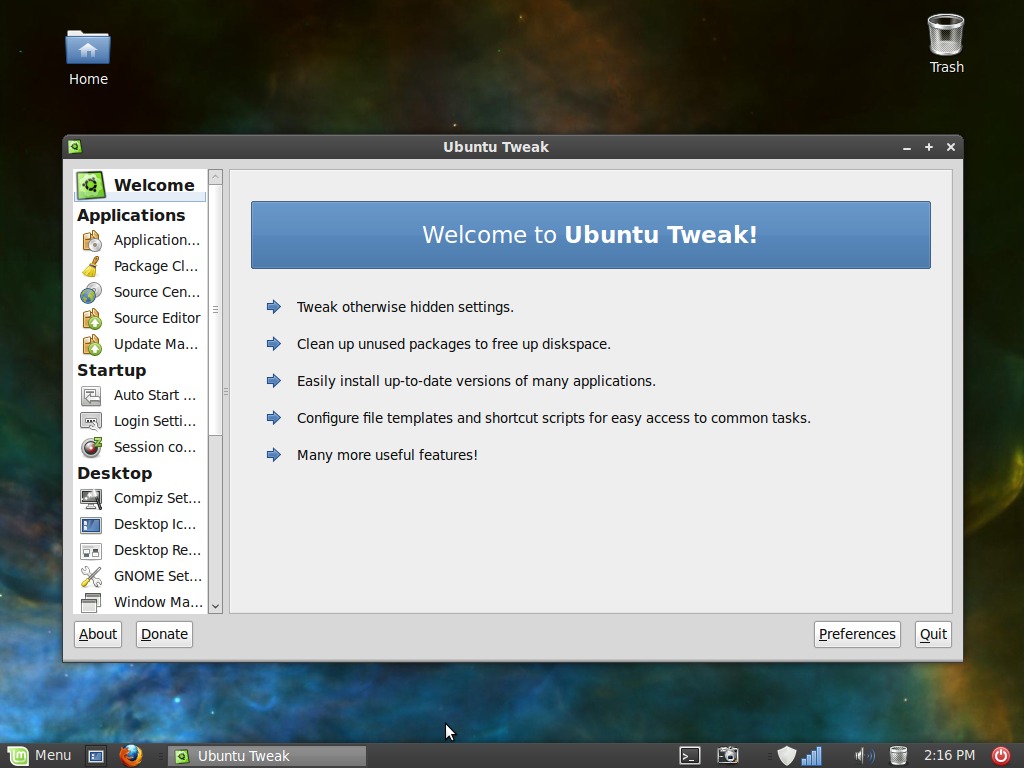Select the Welcome item in sidebar
Screen dimensions: 1024x768
point(140,185)
